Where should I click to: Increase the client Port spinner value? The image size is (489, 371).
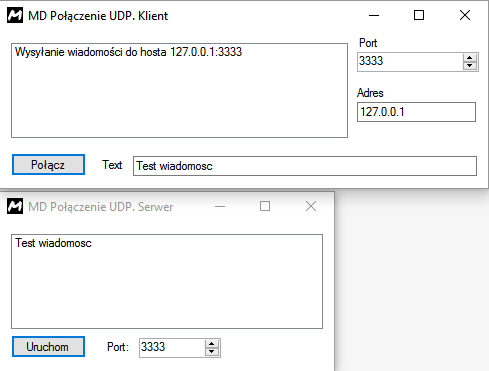pyautogui.click(x=470, y=57)
